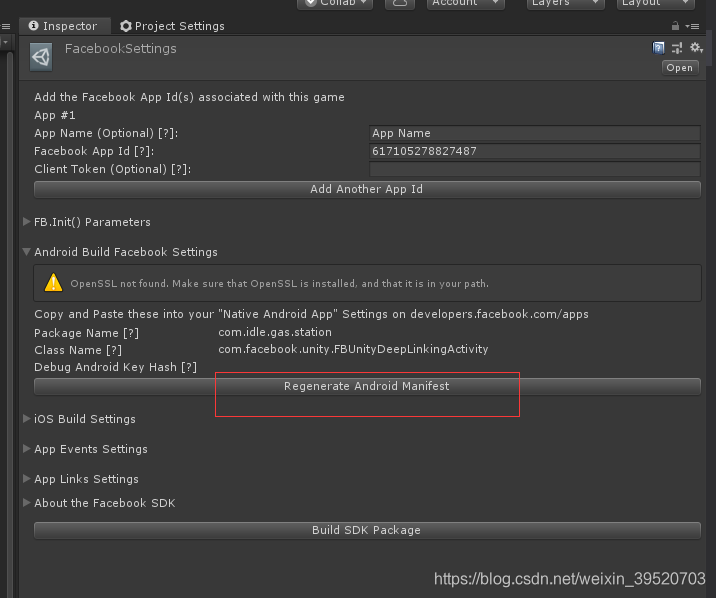Select the FBUnityDeepLinkingActivity class name text
The height and width of the screenshot is (598, 716).
coord(353,349)
